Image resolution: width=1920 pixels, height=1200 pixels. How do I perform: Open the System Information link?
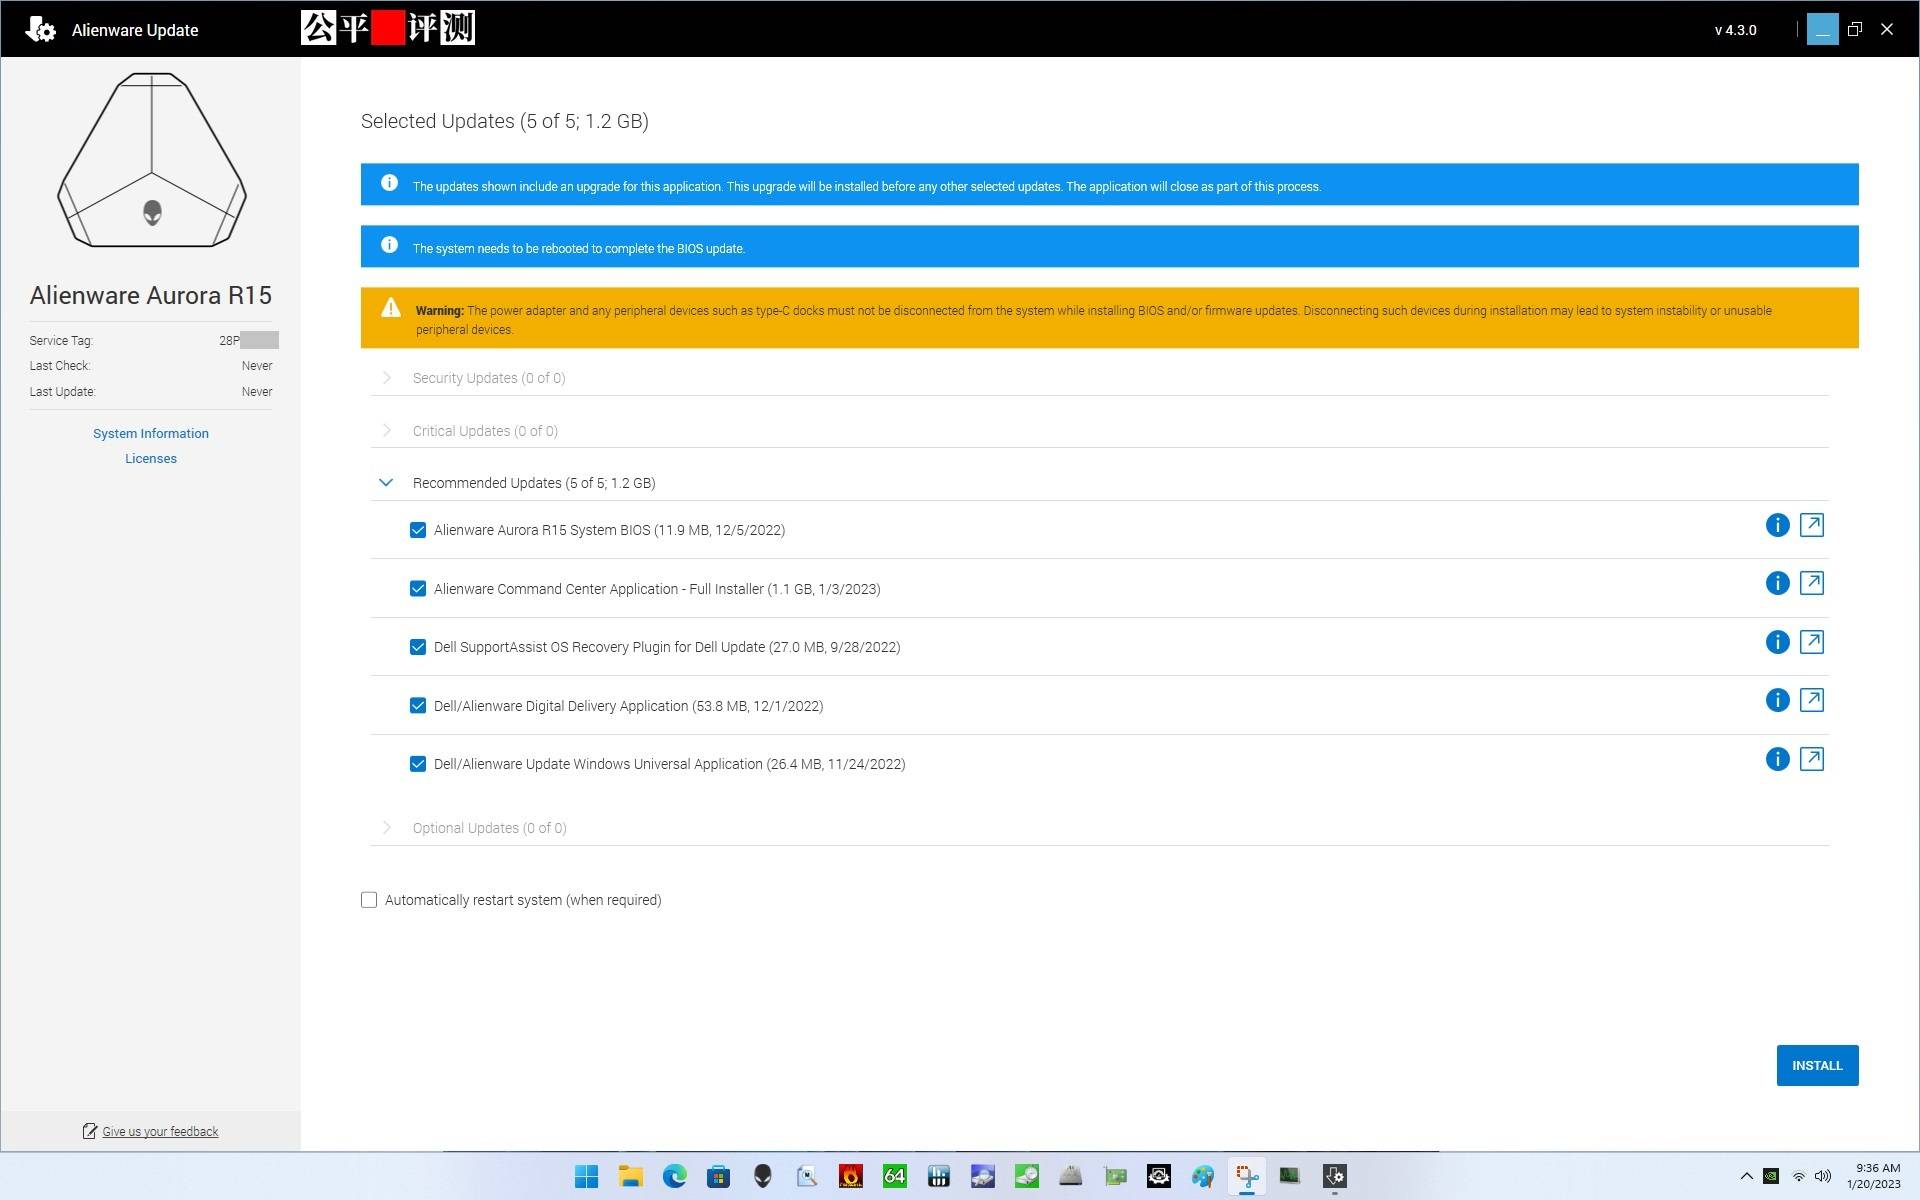pyautogui.click(x=151, y=433)
